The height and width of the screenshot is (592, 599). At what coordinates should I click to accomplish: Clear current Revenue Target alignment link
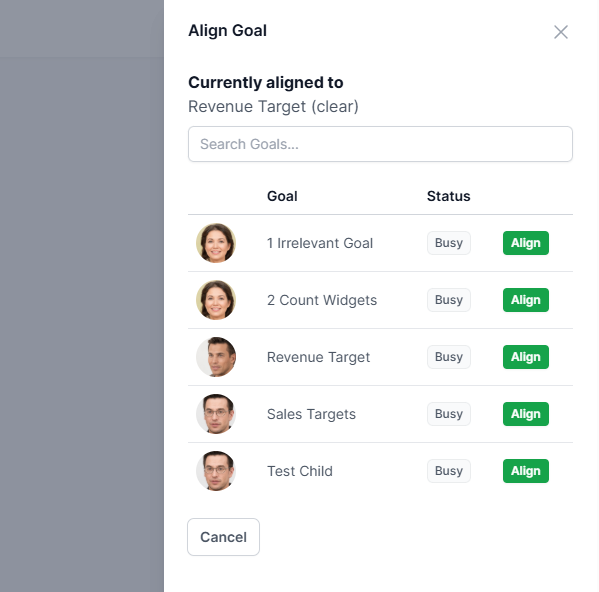click(335, 107)
